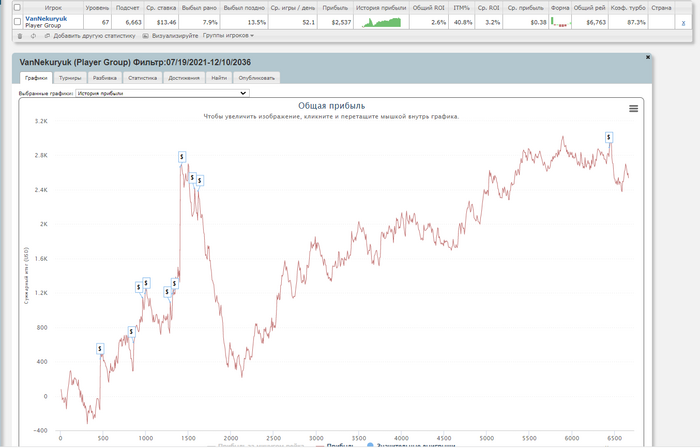
Task: Open the Турниры tab
Action: (70, 78)
